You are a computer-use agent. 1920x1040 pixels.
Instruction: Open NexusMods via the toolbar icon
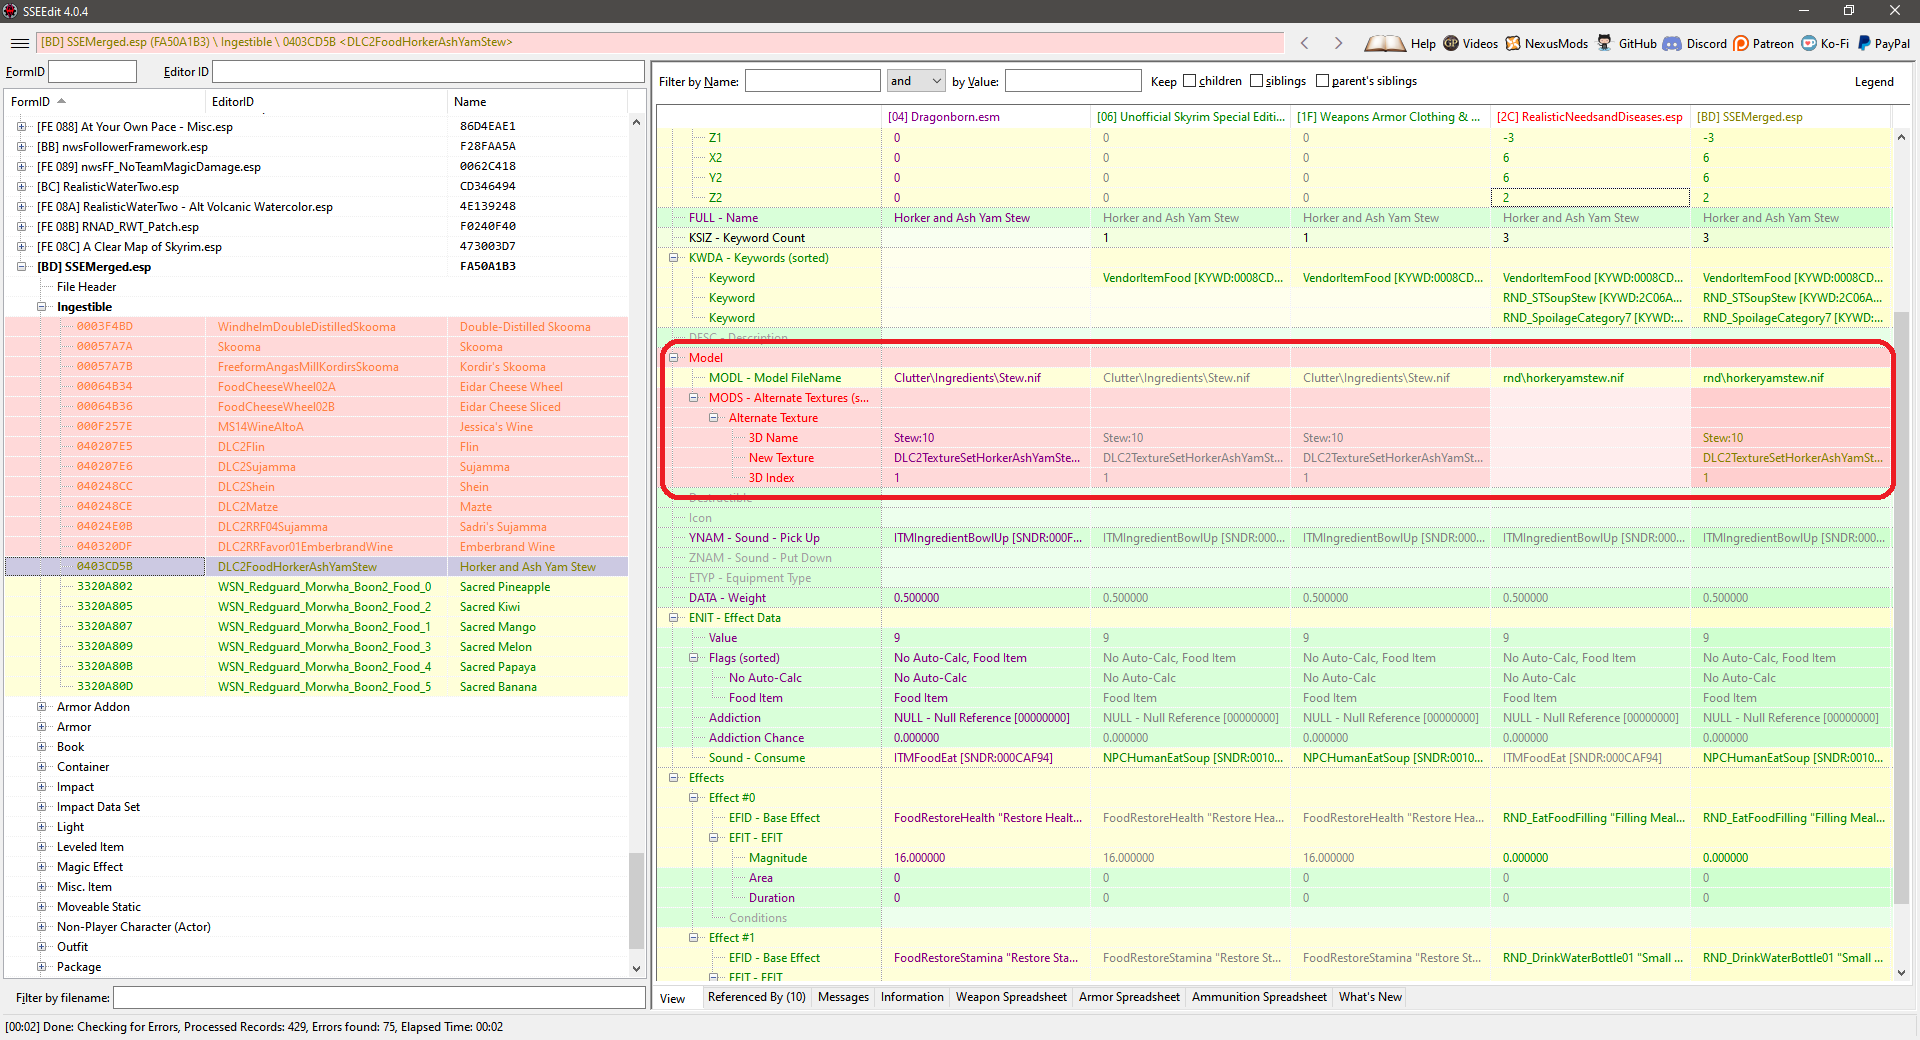click(x=1546, y=43)
